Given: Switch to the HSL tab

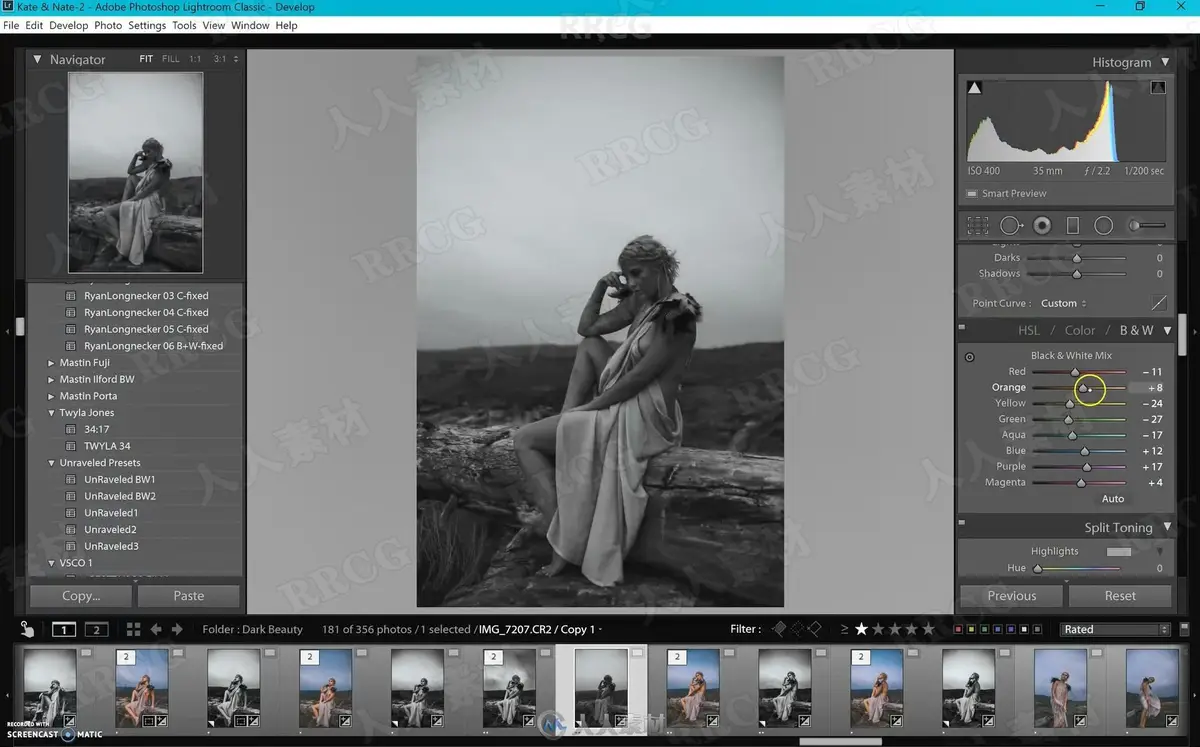Looking at the screenshot, I should click(1029, 330).
